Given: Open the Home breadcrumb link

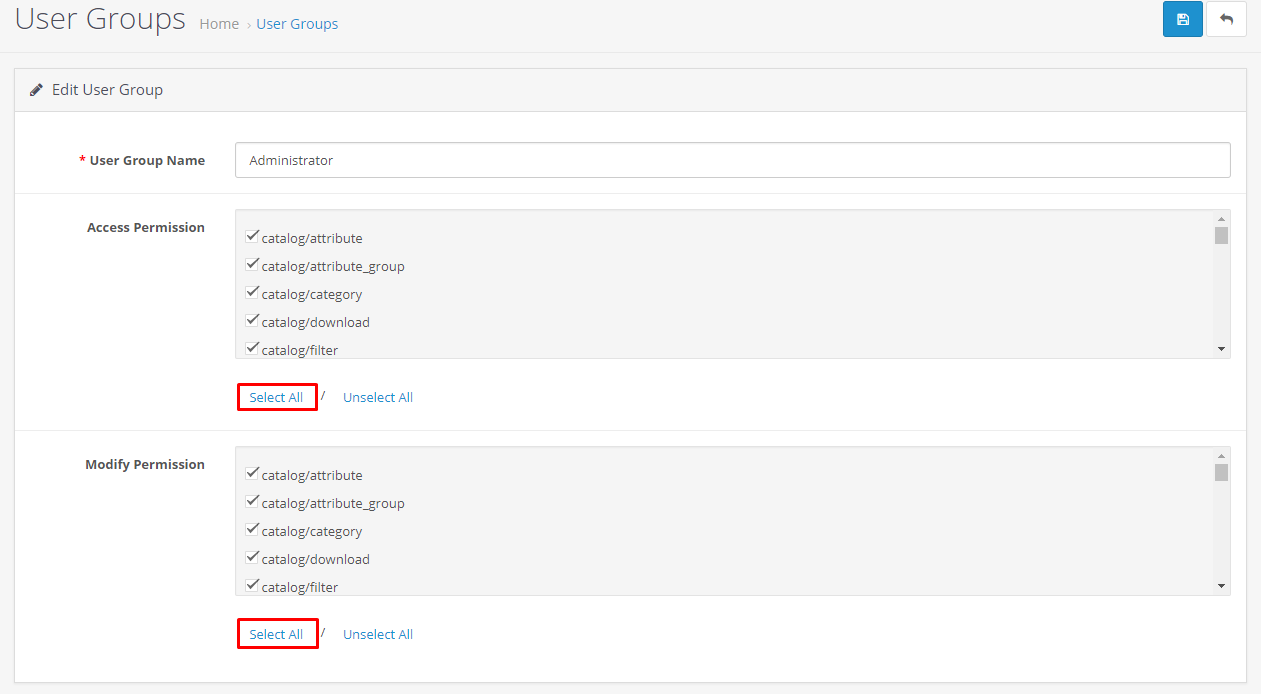Looking at the screenshot, I should pyautogui.click(x=219, y=24).
